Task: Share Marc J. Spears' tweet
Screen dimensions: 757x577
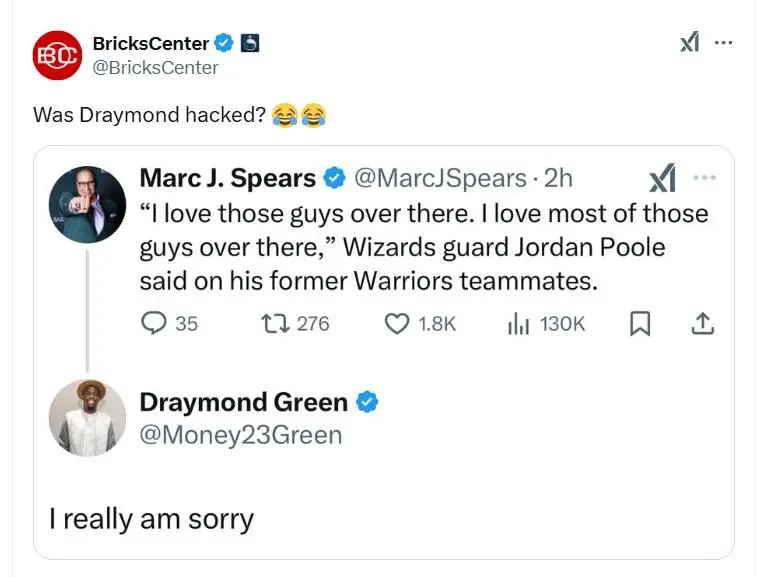Action: [x=703, y=323]
